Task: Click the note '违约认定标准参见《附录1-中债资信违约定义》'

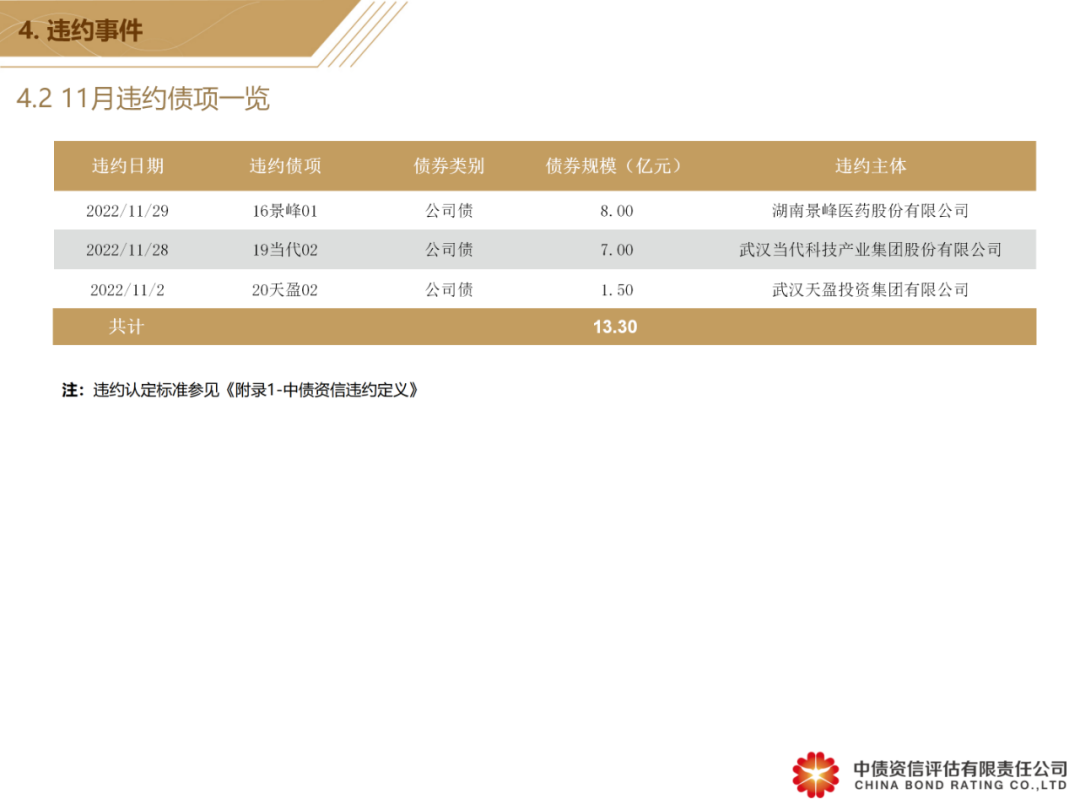Action: pyautogui.click(x=256, y=391)
